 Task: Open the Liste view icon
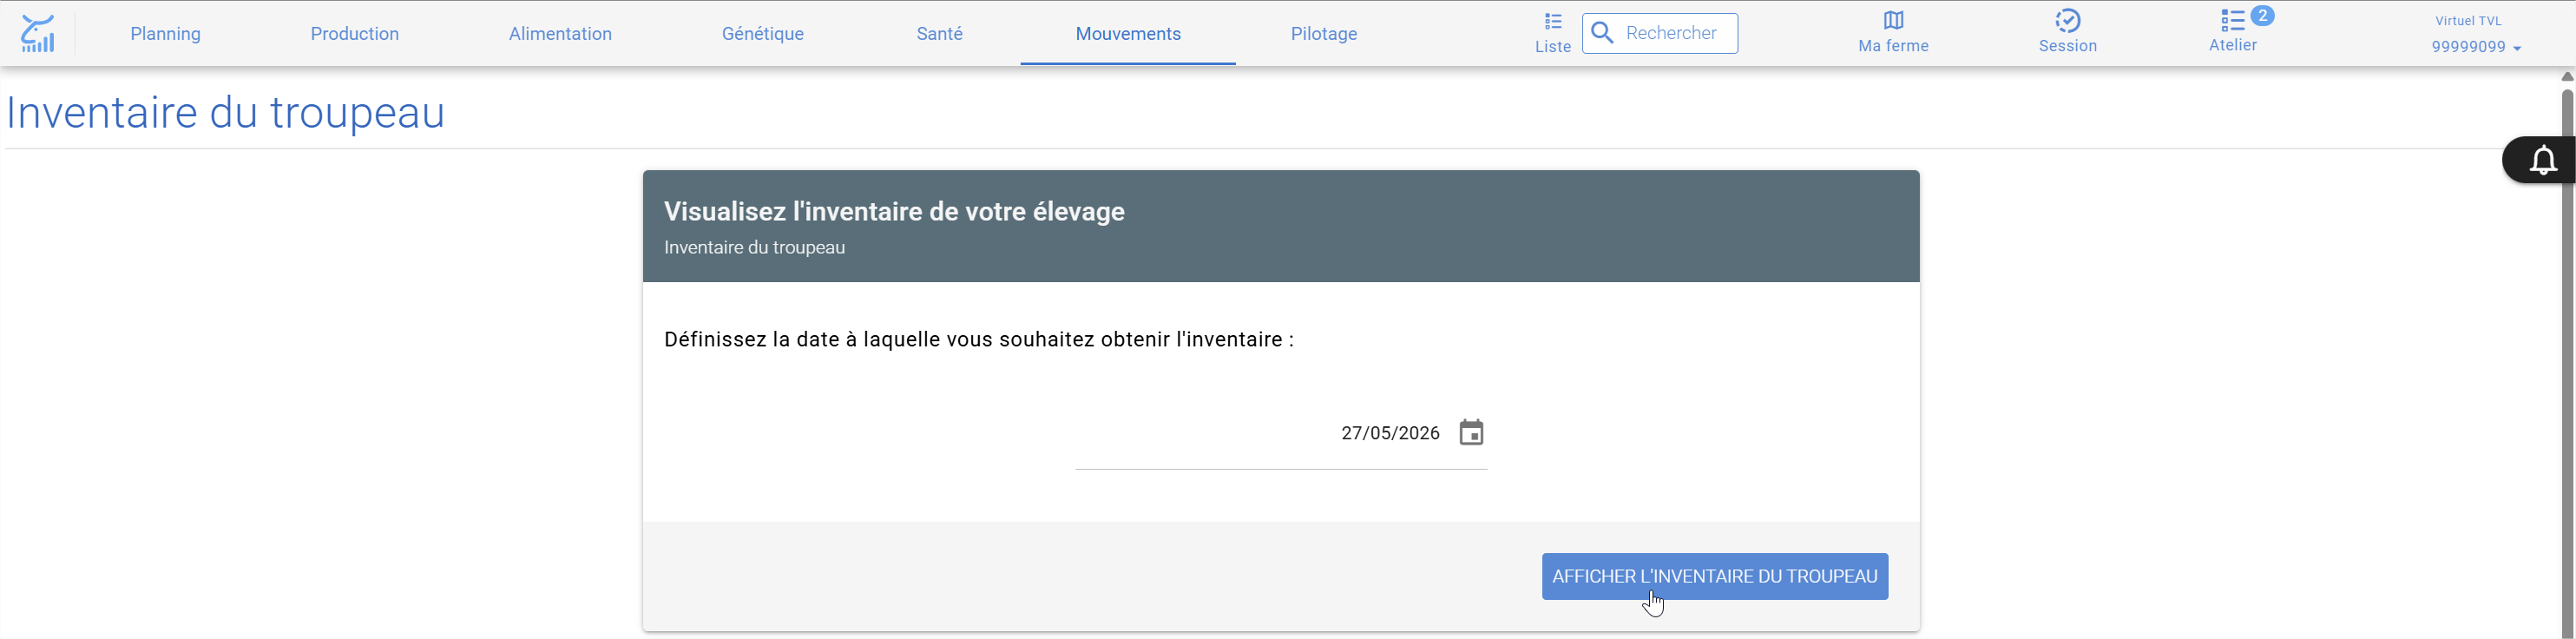tap(1552, 21)
